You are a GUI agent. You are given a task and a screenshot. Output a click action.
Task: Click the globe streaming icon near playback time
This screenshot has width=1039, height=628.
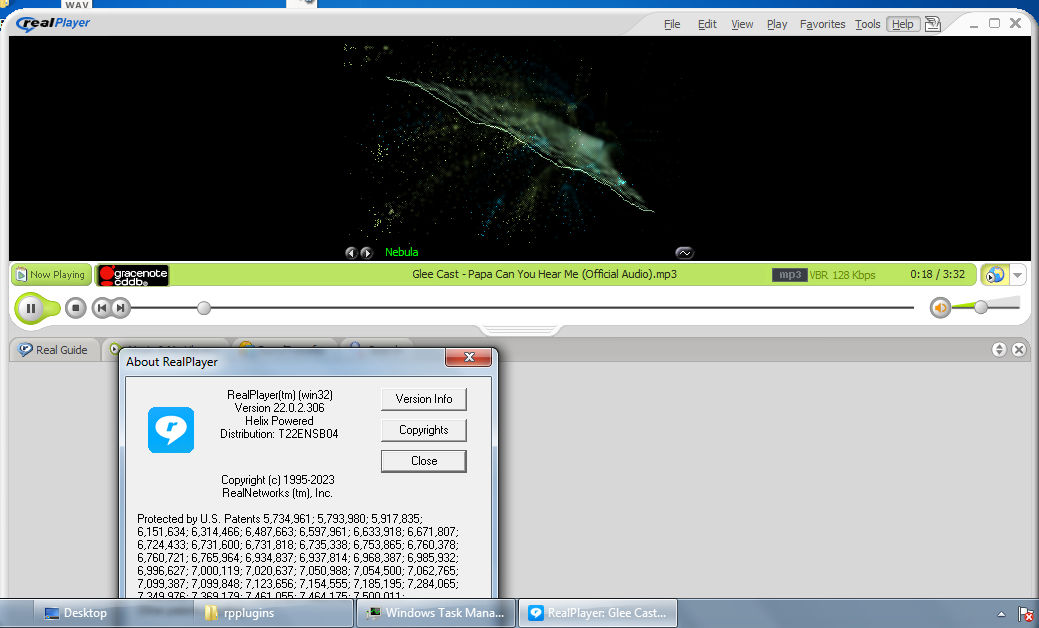tap(994, 274)
